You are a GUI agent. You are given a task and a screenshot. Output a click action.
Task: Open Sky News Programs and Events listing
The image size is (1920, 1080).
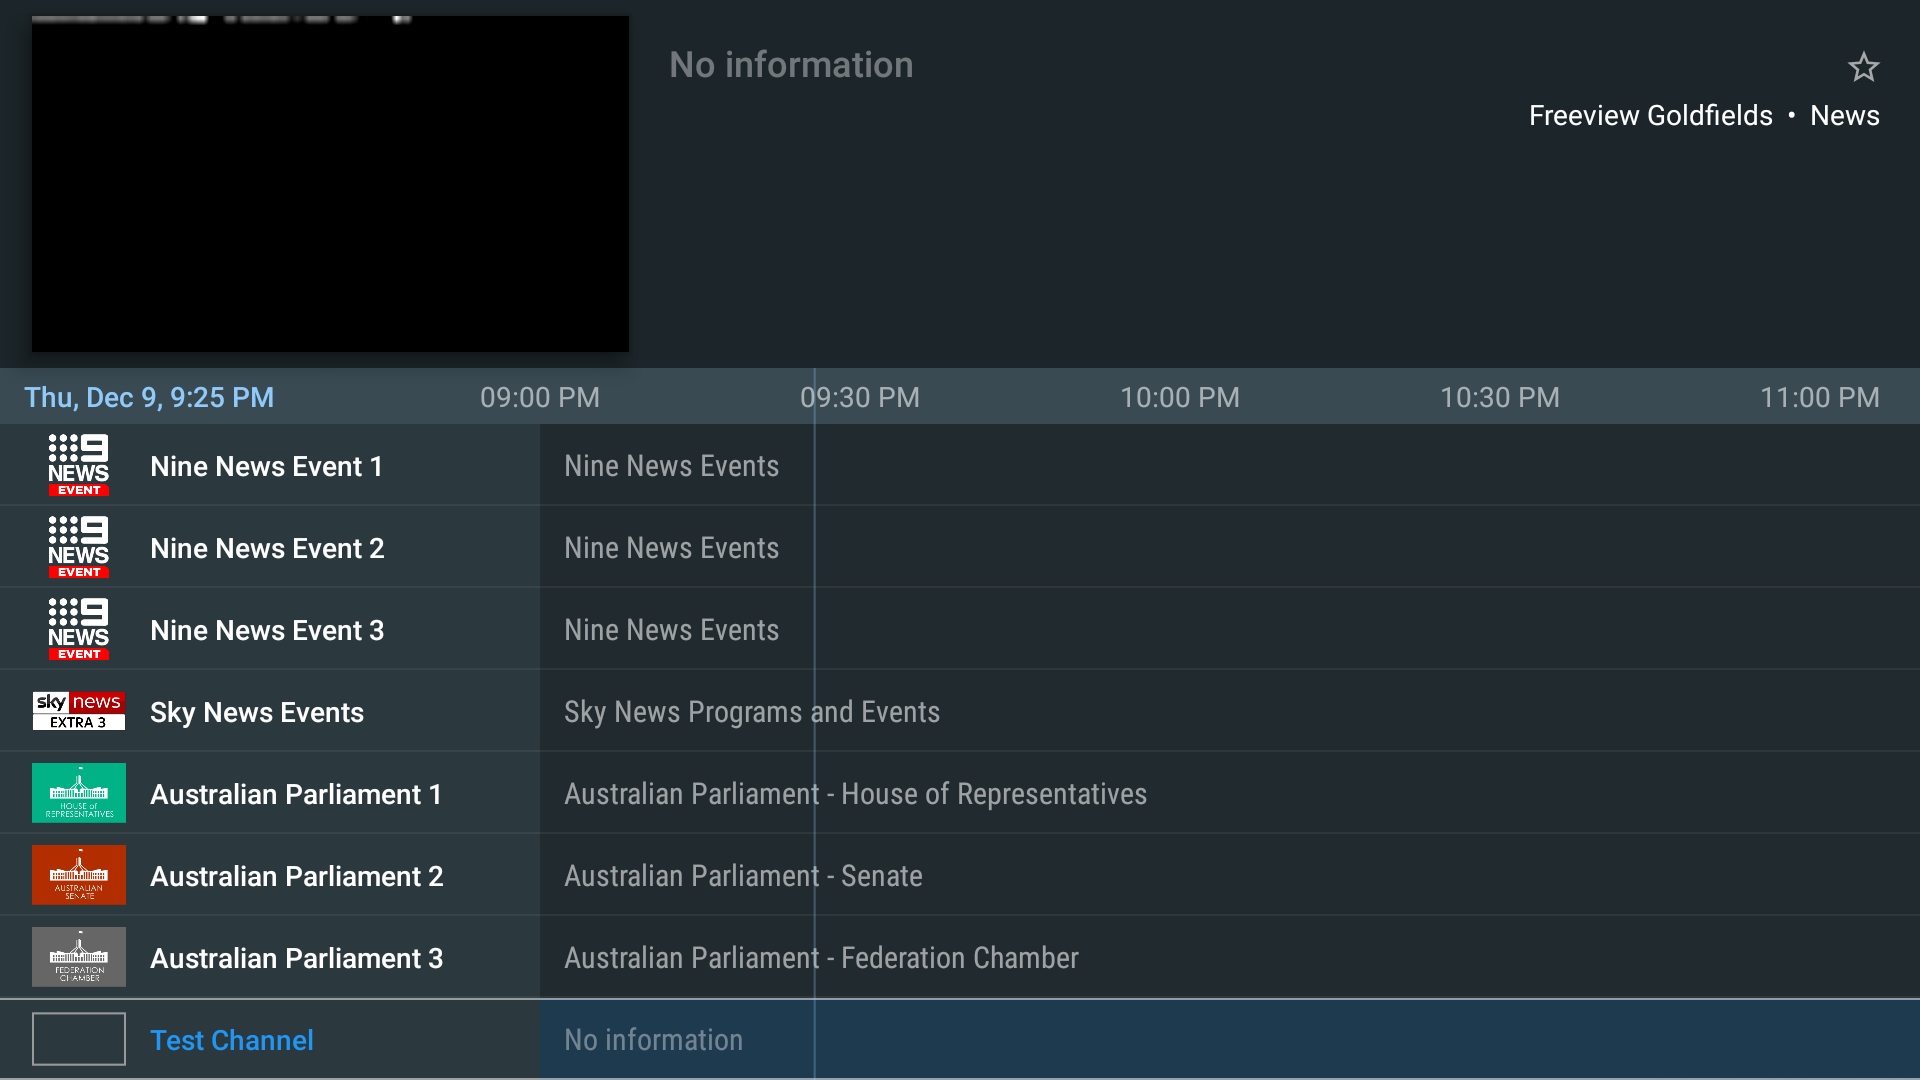point(752,712)
